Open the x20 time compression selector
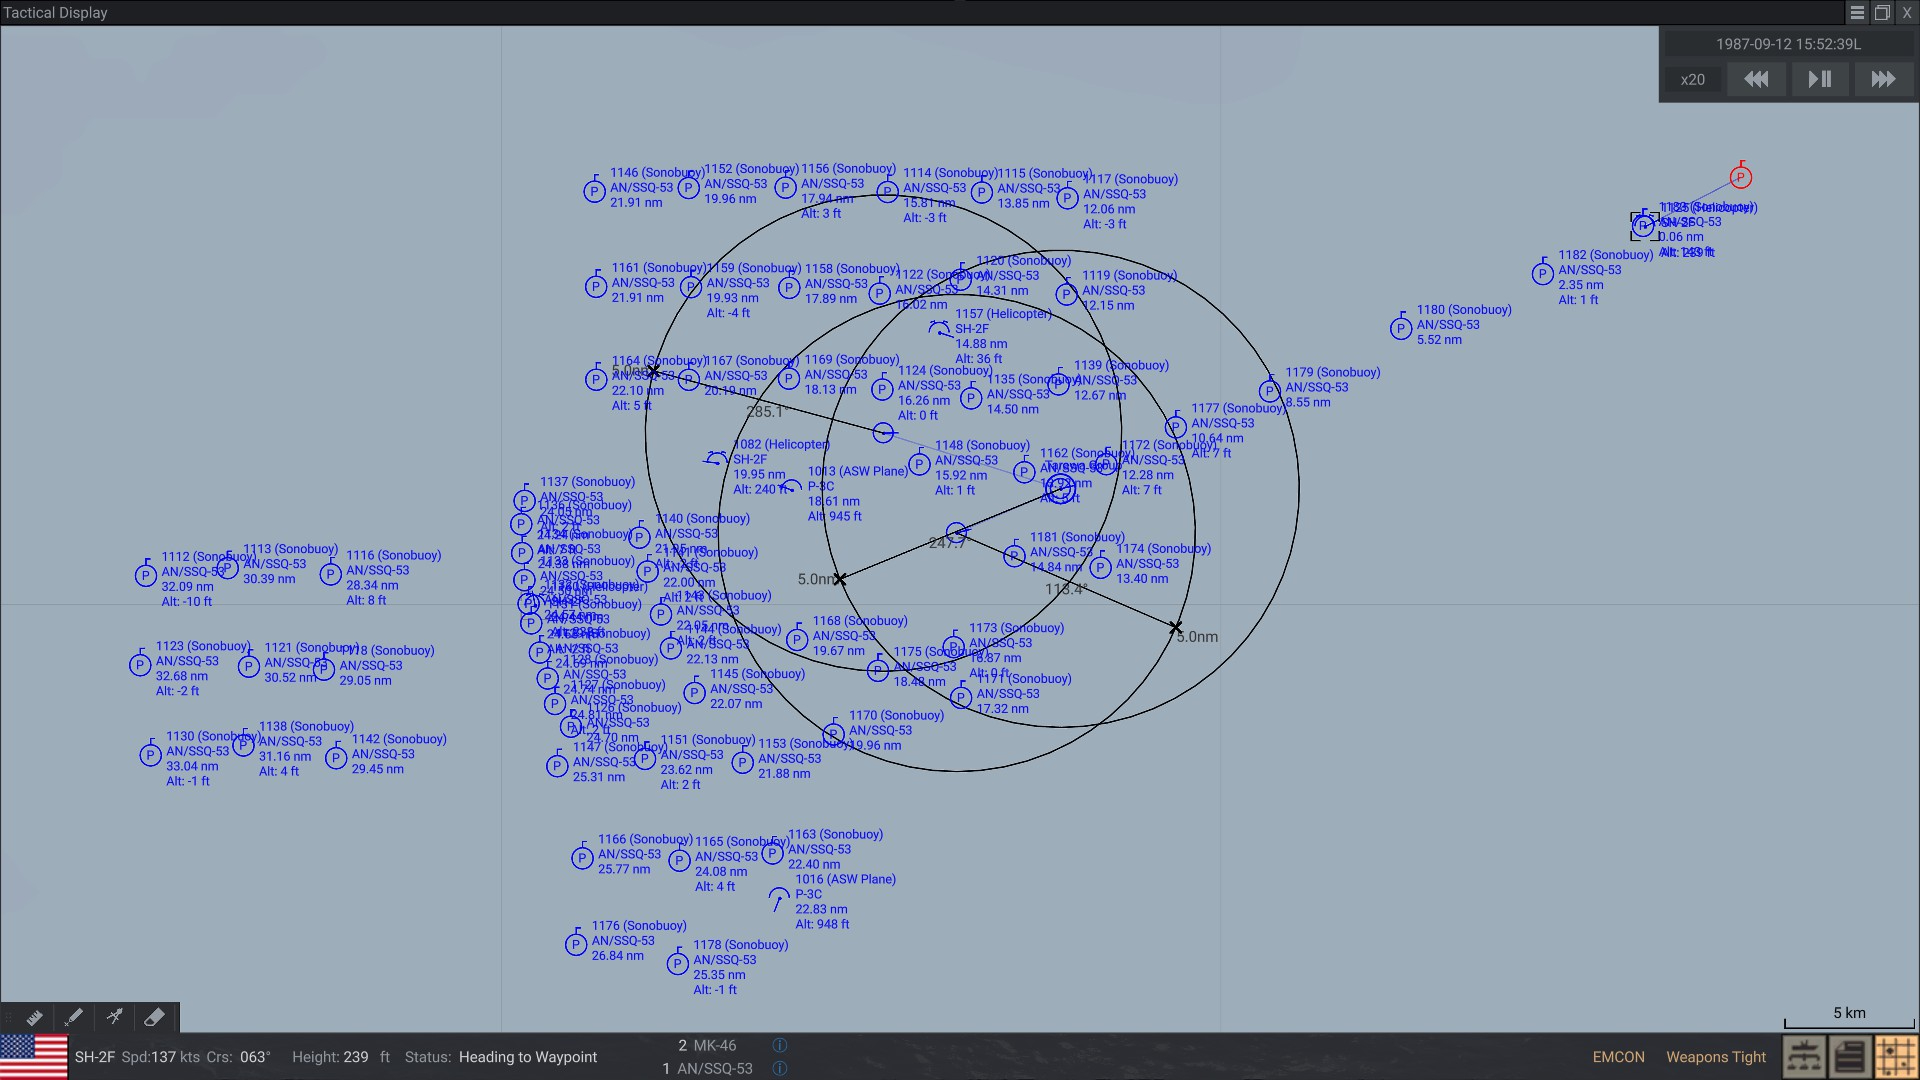 [x=1693, y=79]
